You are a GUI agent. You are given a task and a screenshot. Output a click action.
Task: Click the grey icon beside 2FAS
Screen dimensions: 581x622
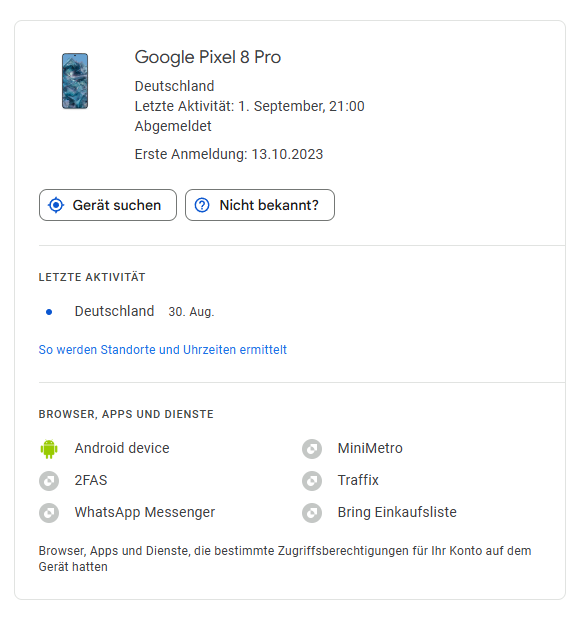[49, 481]
